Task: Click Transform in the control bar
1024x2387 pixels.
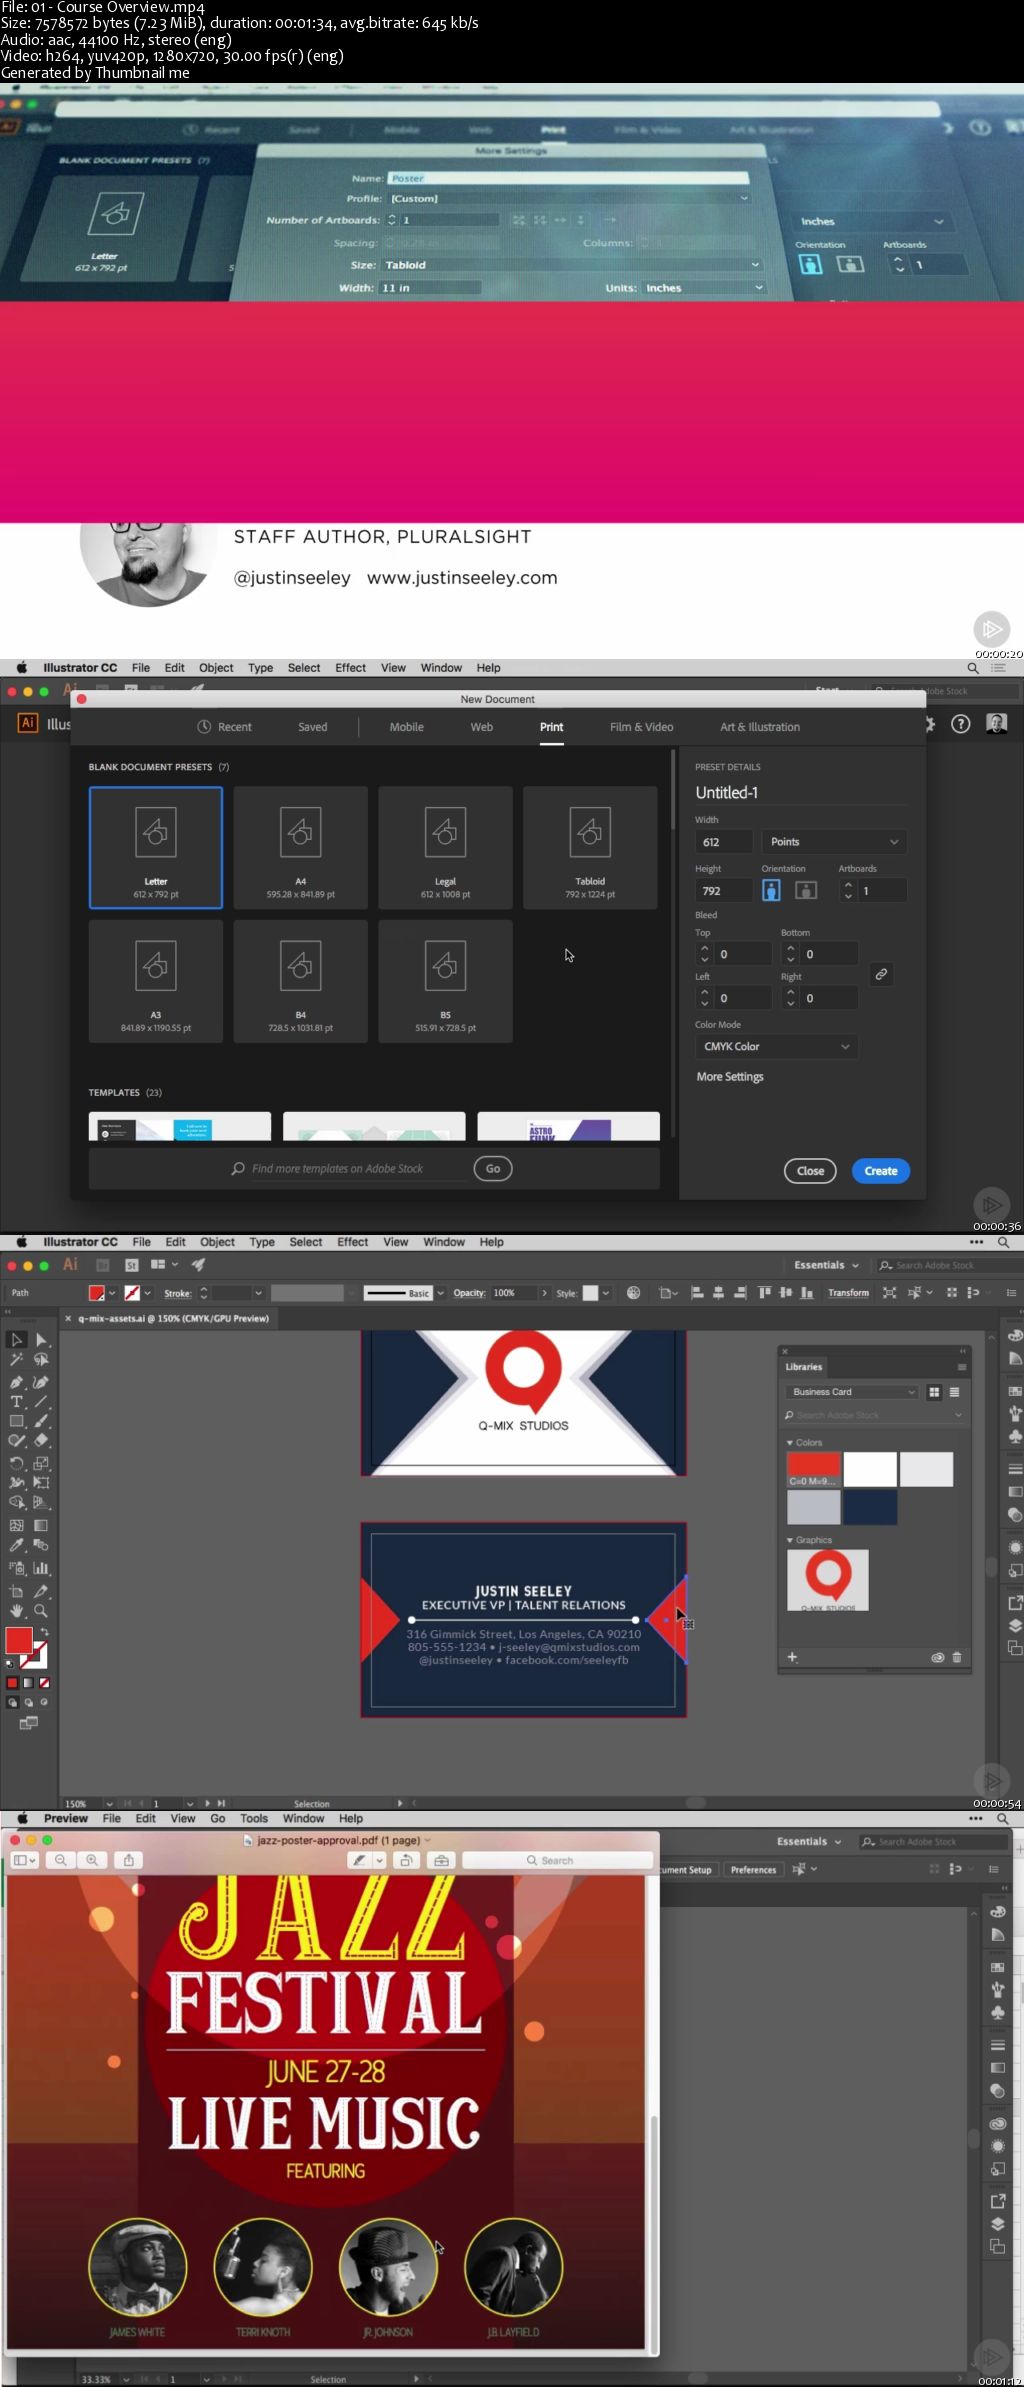Action: [848, 1293]
